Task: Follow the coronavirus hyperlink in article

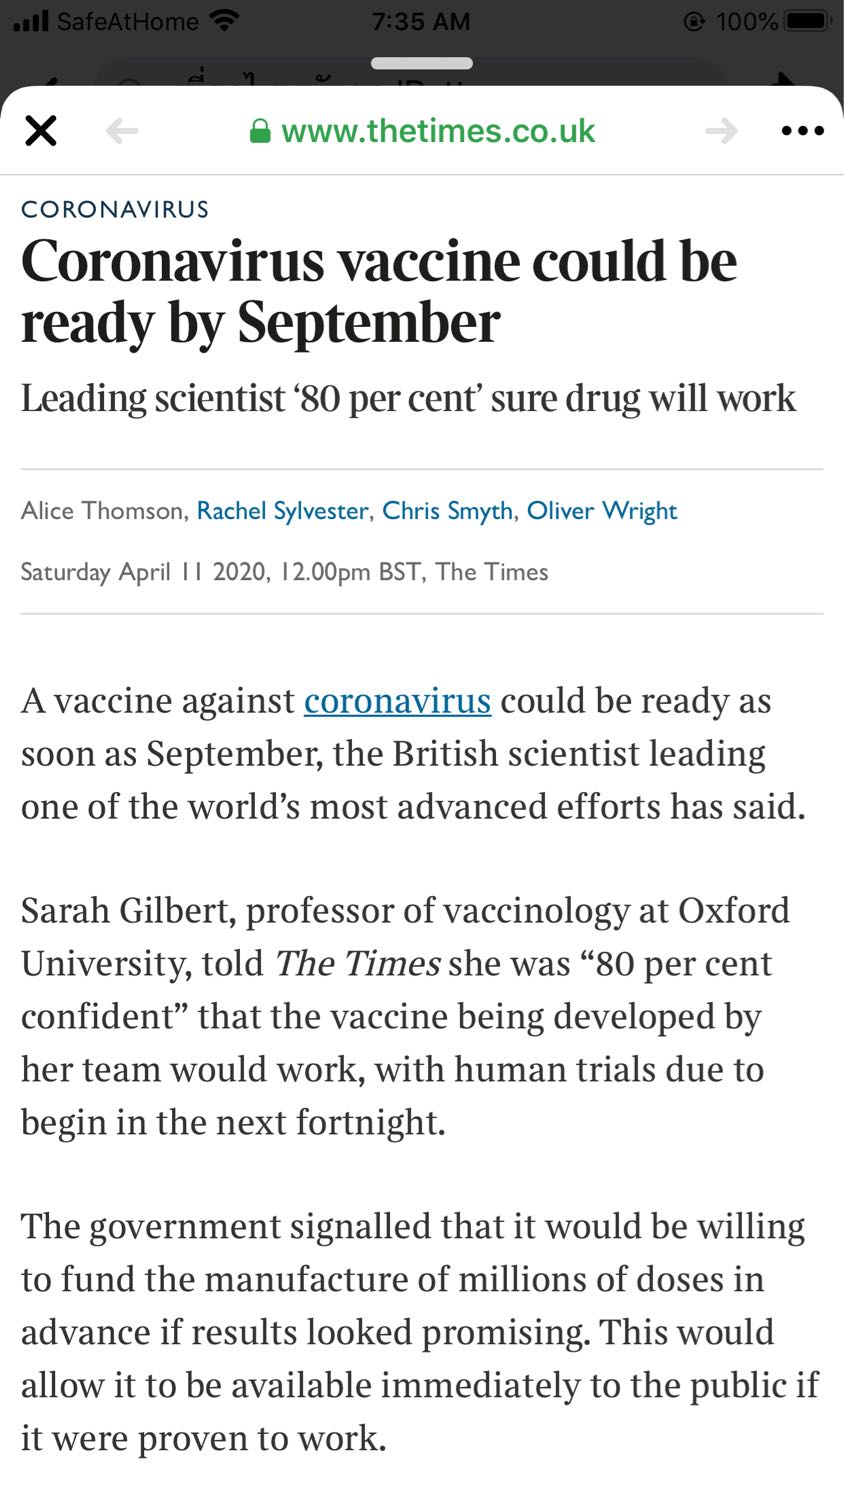Action: (397, 701)
